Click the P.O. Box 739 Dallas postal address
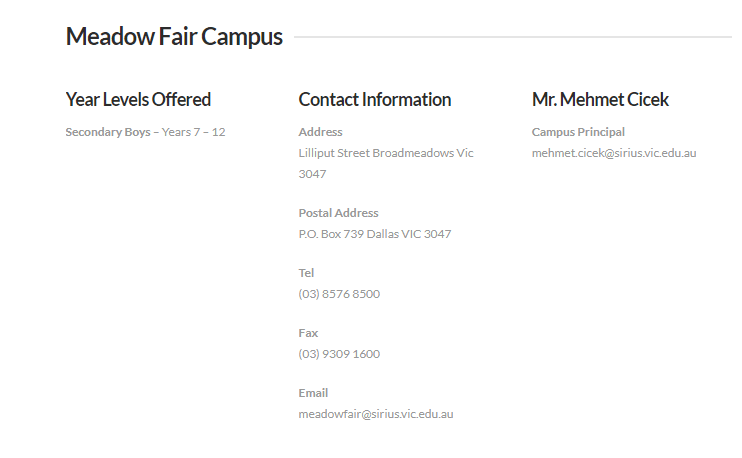Viewport: 742px width, 458px height. pyautogui.click(x=375, y=234)
